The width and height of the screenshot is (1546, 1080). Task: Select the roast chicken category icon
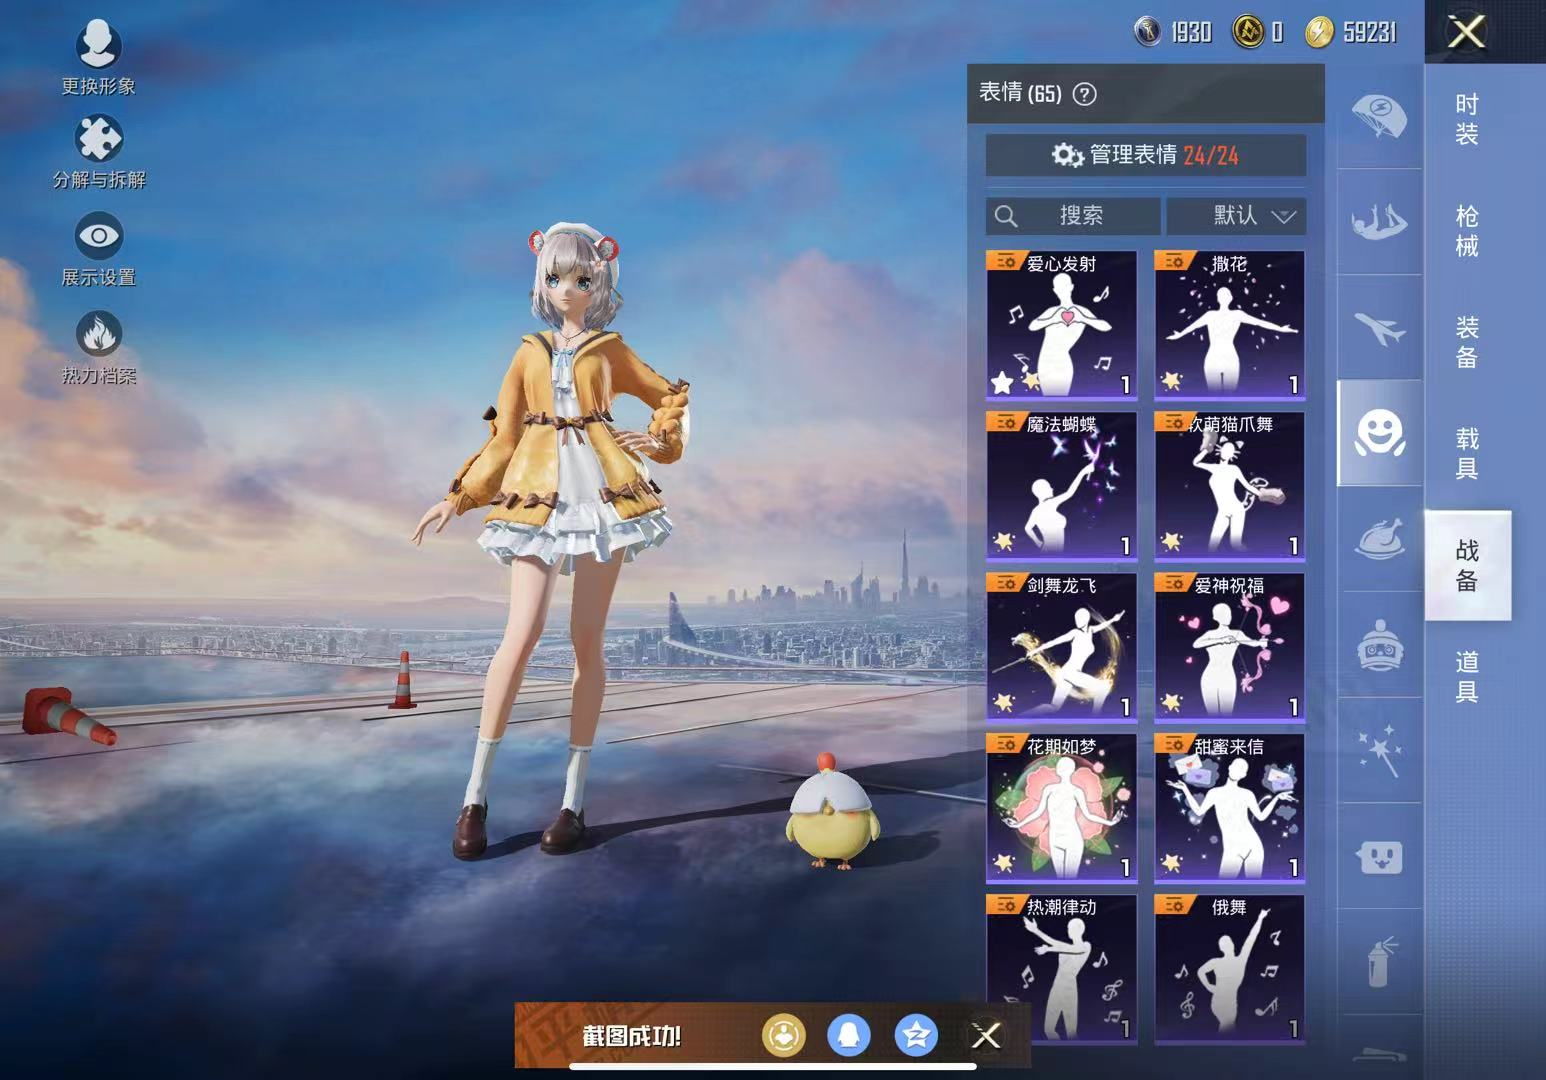[1379, 539]
